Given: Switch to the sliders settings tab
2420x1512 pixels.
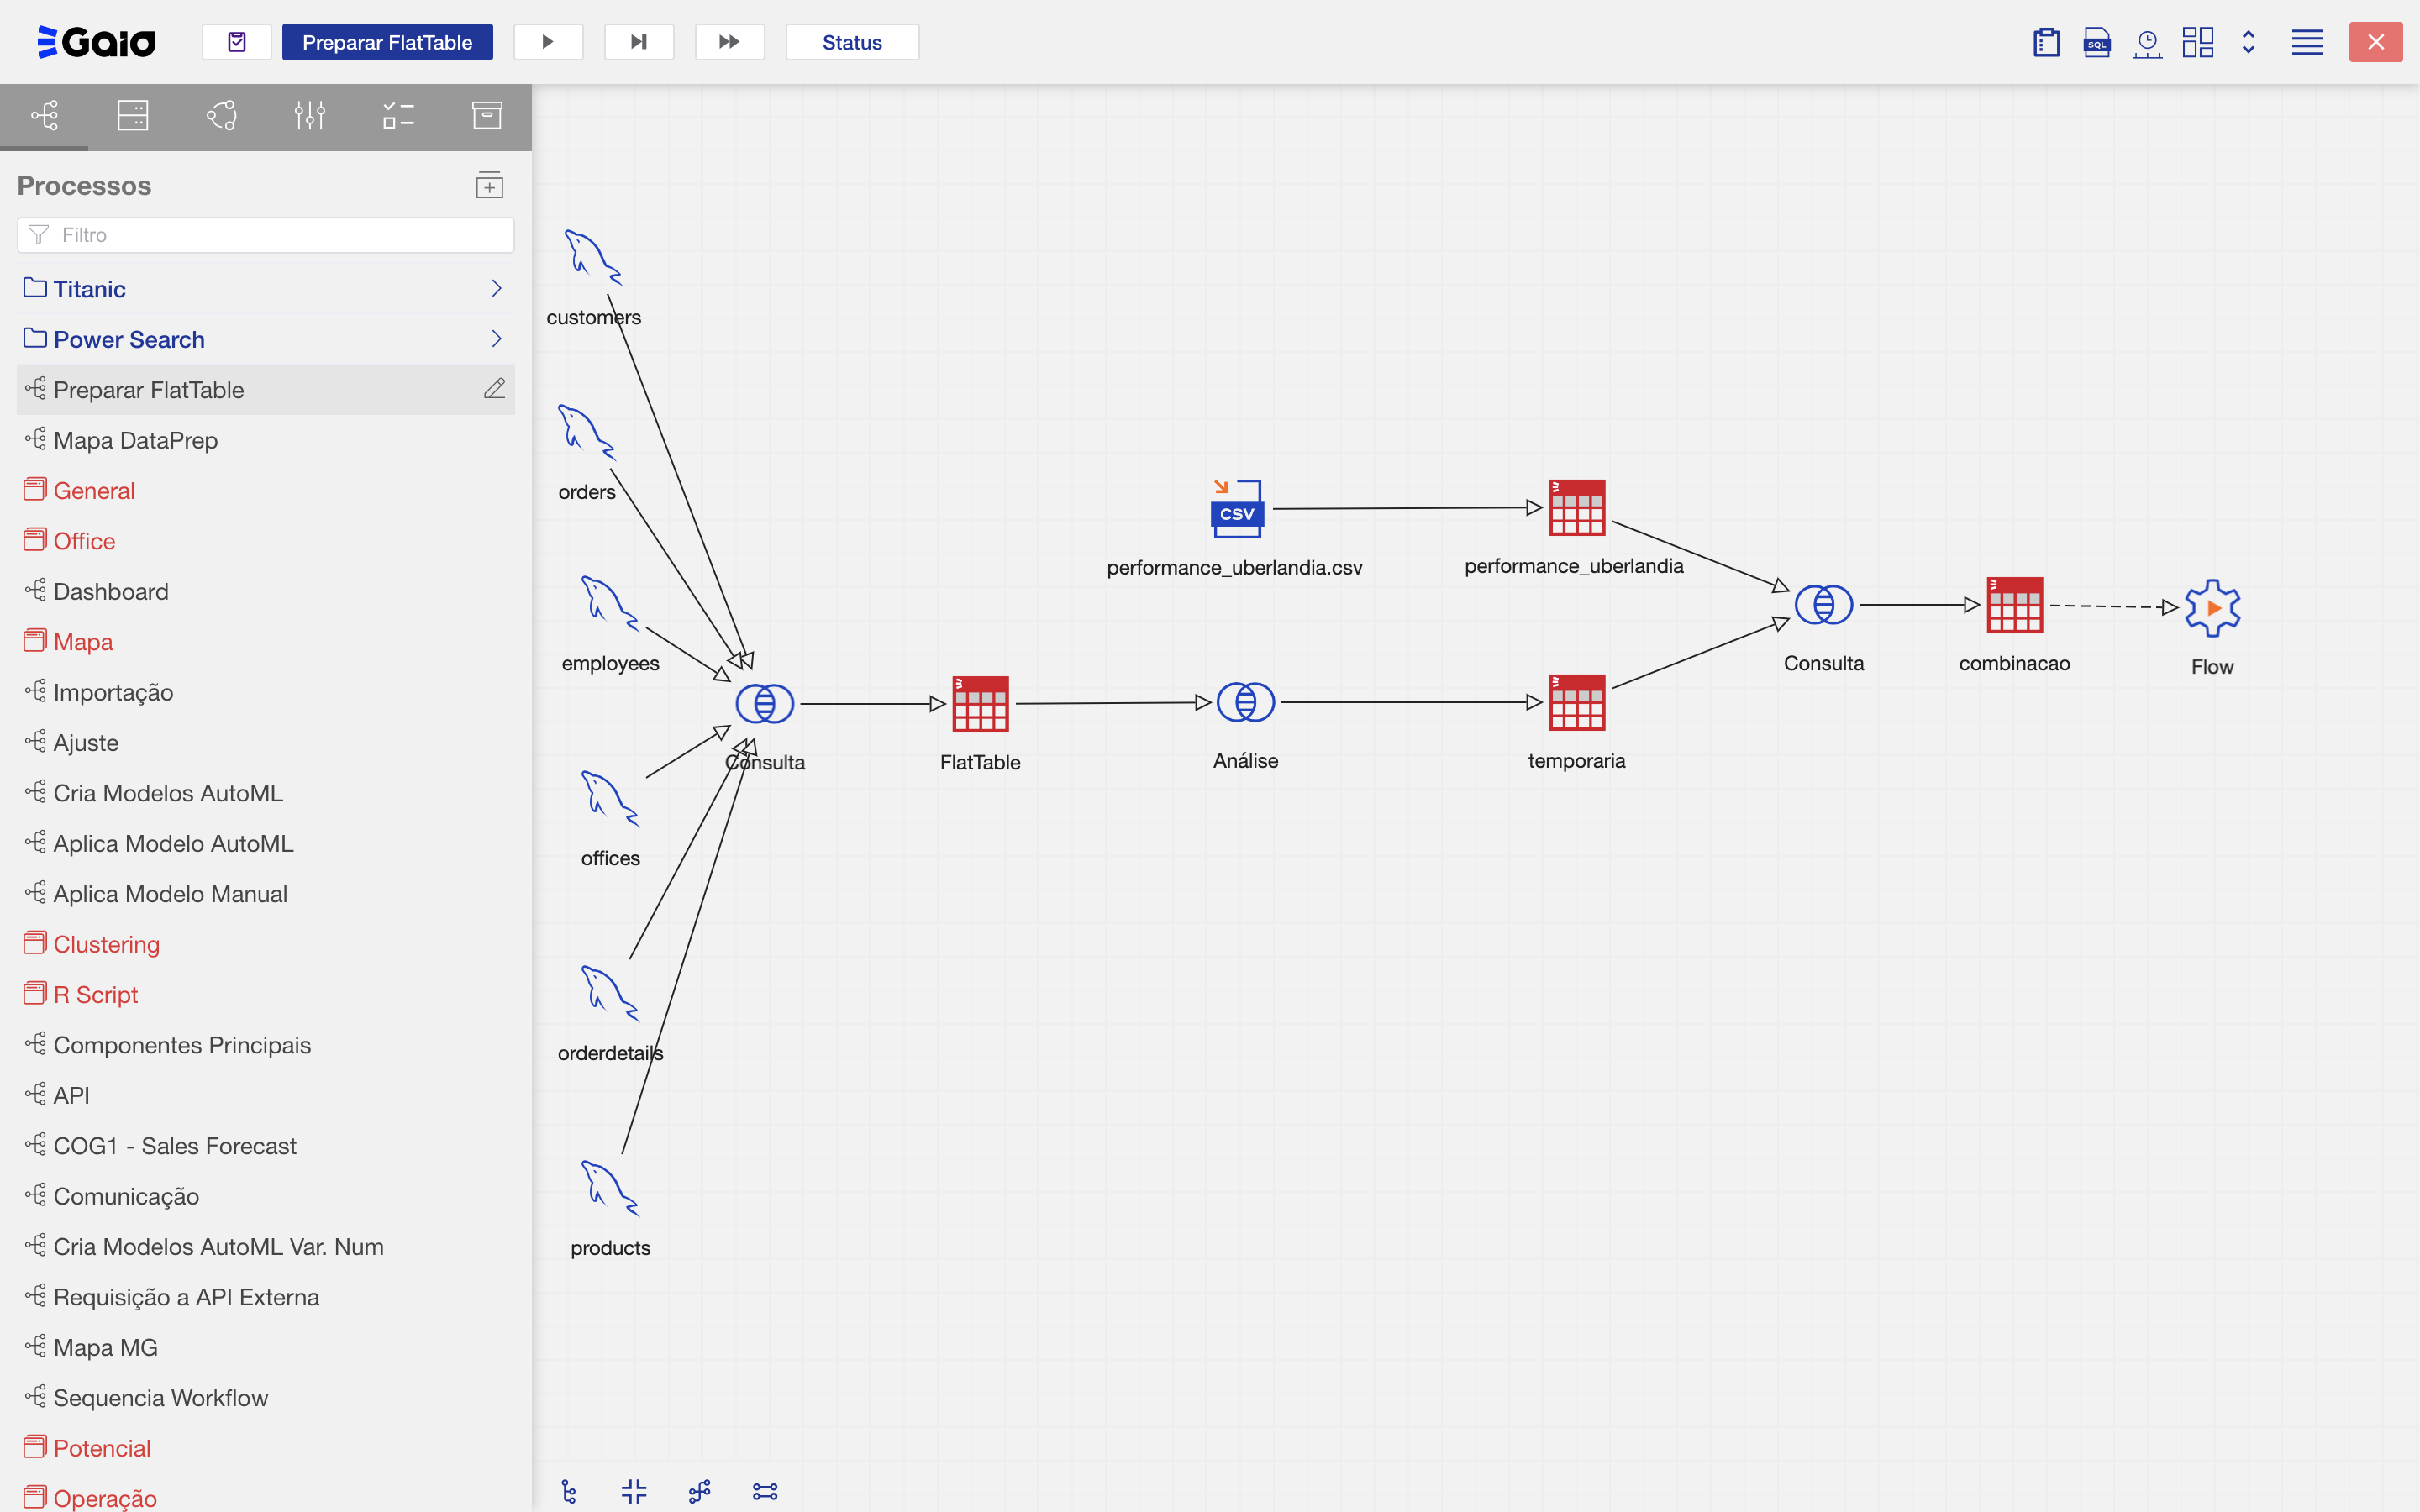Looking at the screenshot, I should click(310, 116).
